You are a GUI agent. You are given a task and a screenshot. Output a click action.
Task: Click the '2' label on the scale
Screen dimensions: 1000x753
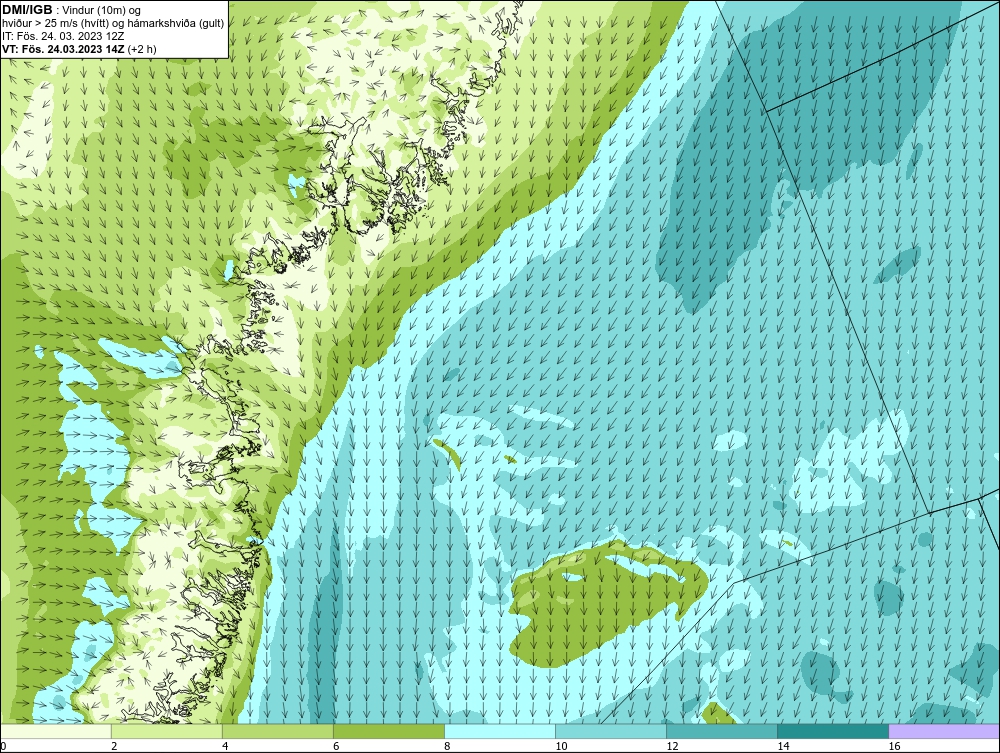(114, 746)
